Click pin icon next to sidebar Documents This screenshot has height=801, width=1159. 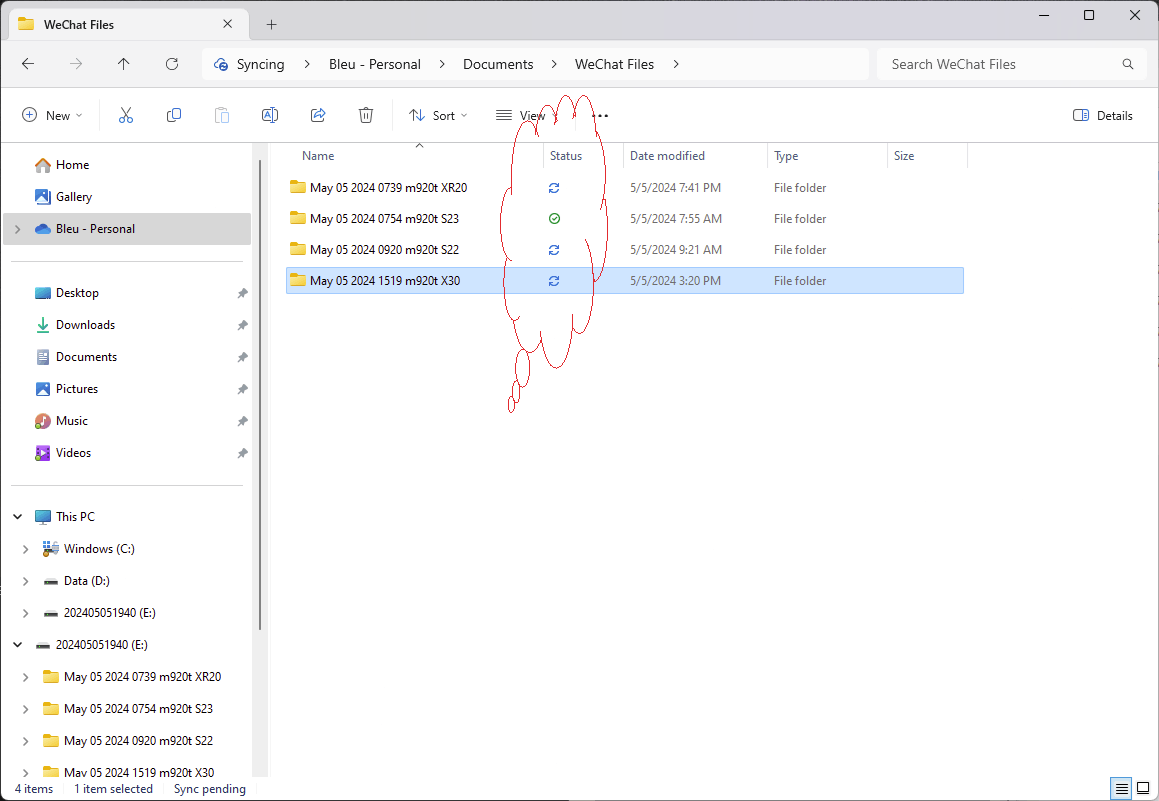(x=242, y=357)
